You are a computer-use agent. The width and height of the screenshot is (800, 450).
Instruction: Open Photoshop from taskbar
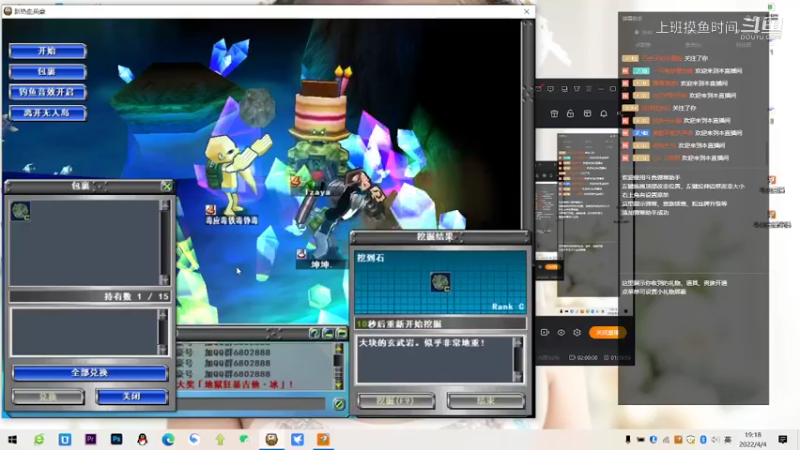[x=116, y=439]
